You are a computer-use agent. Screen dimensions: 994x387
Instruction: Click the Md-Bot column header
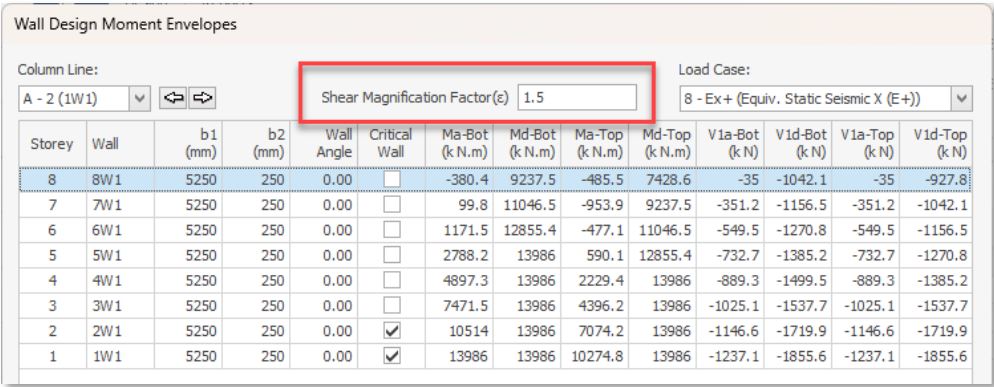pyautogui.click(x=527, y=144)
